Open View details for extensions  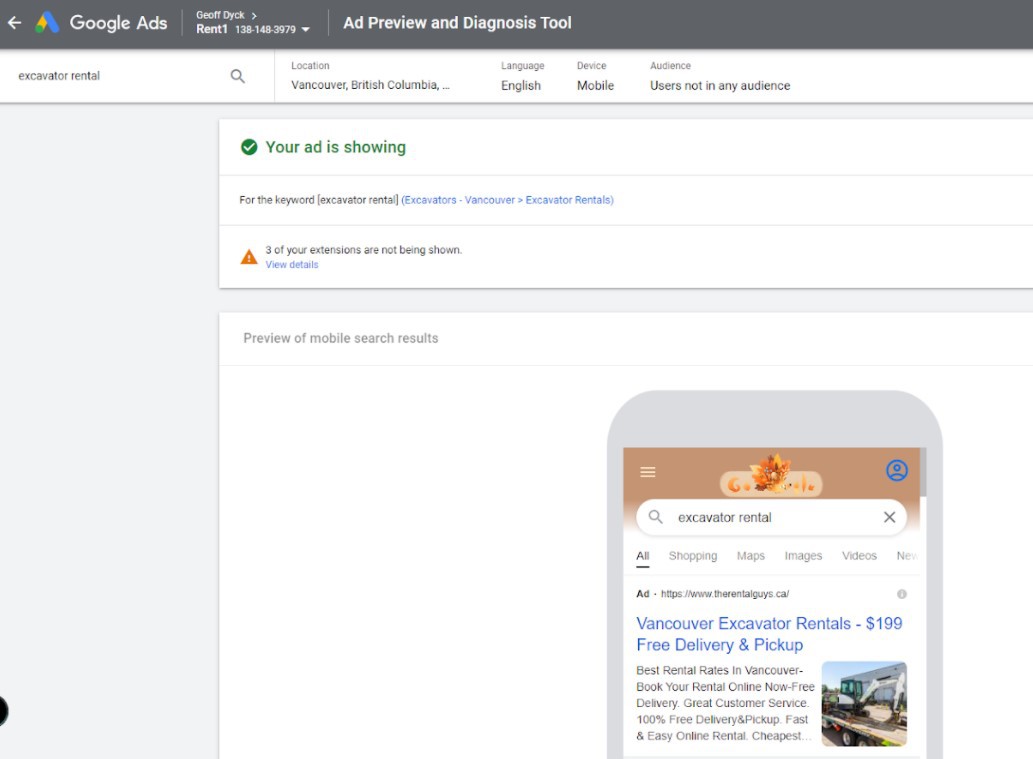pos(292,265)
